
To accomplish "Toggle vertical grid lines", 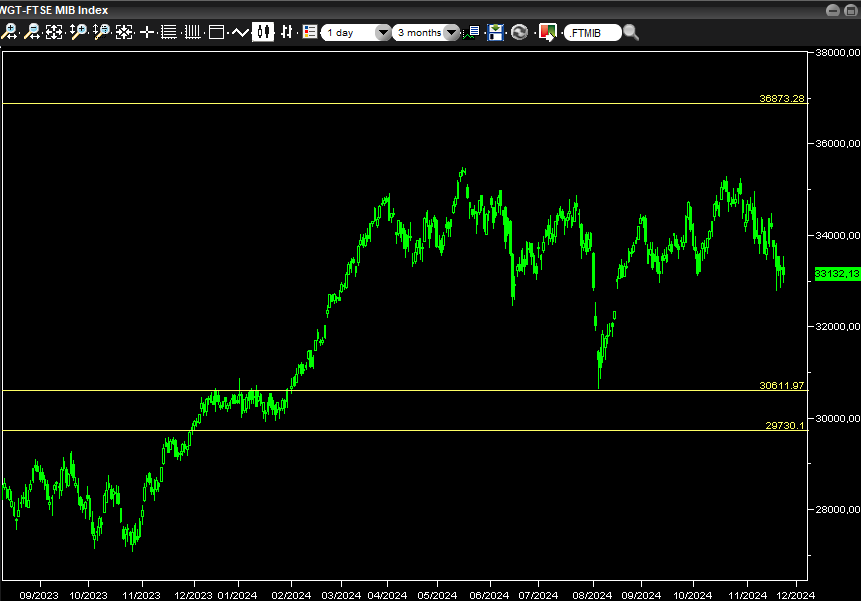I will (191, 32).
